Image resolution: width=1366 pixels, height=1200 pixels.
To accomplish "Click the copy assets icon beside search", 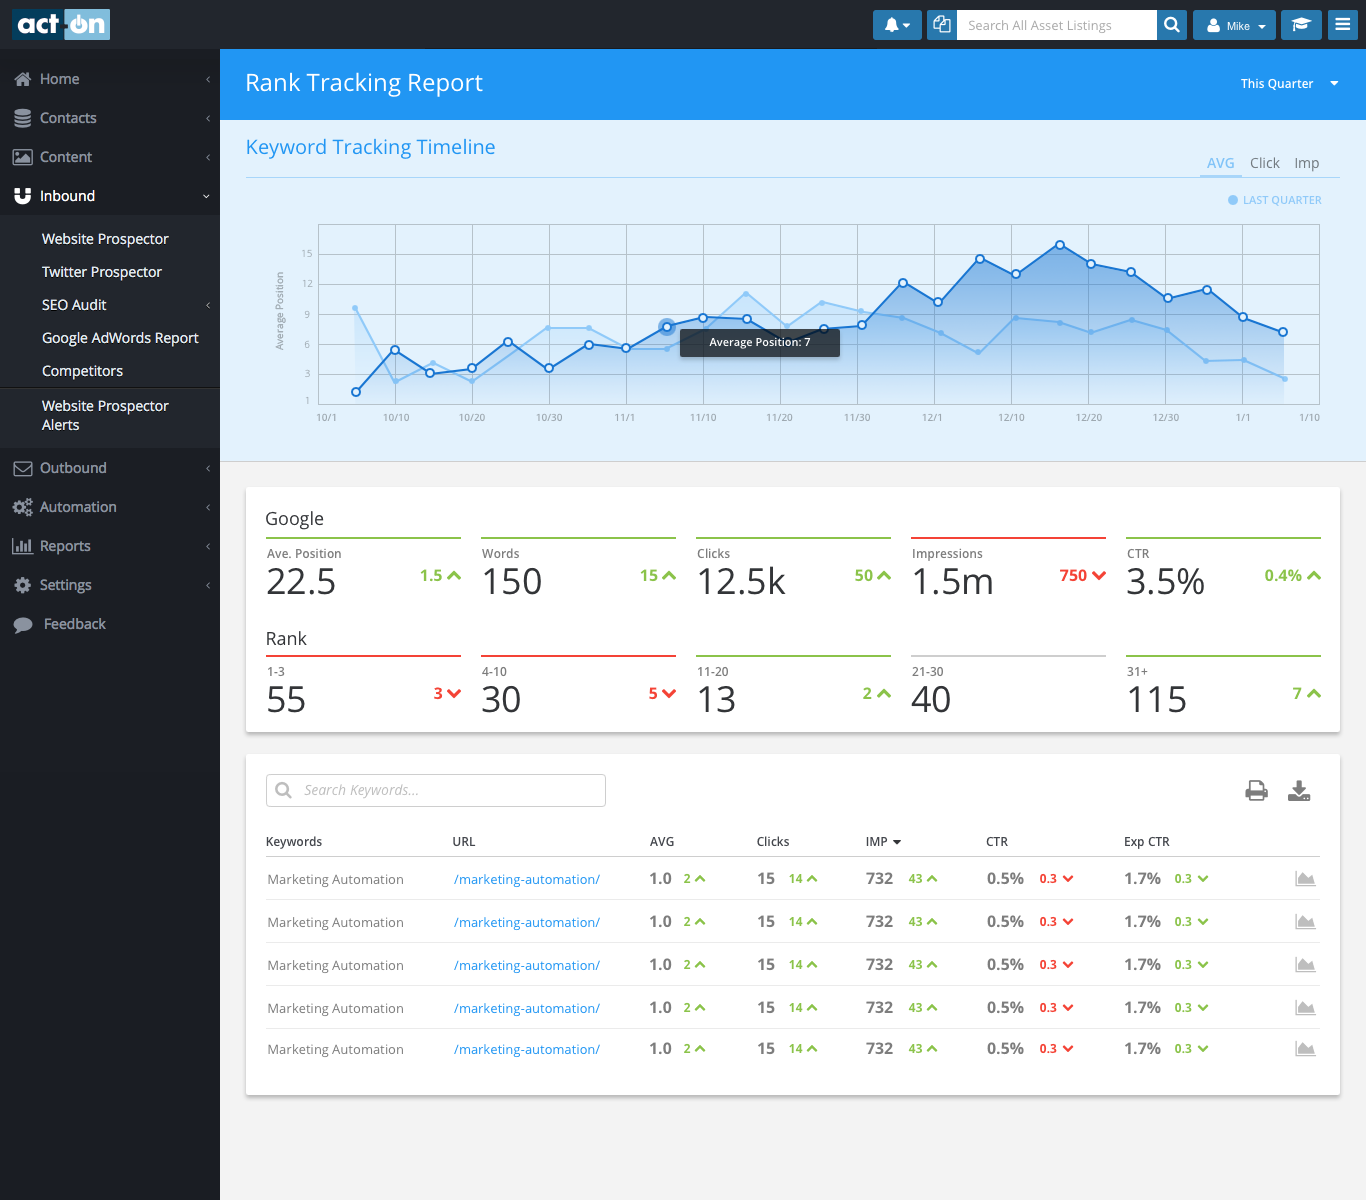I will pyautogui.click(x=941, y=25).
